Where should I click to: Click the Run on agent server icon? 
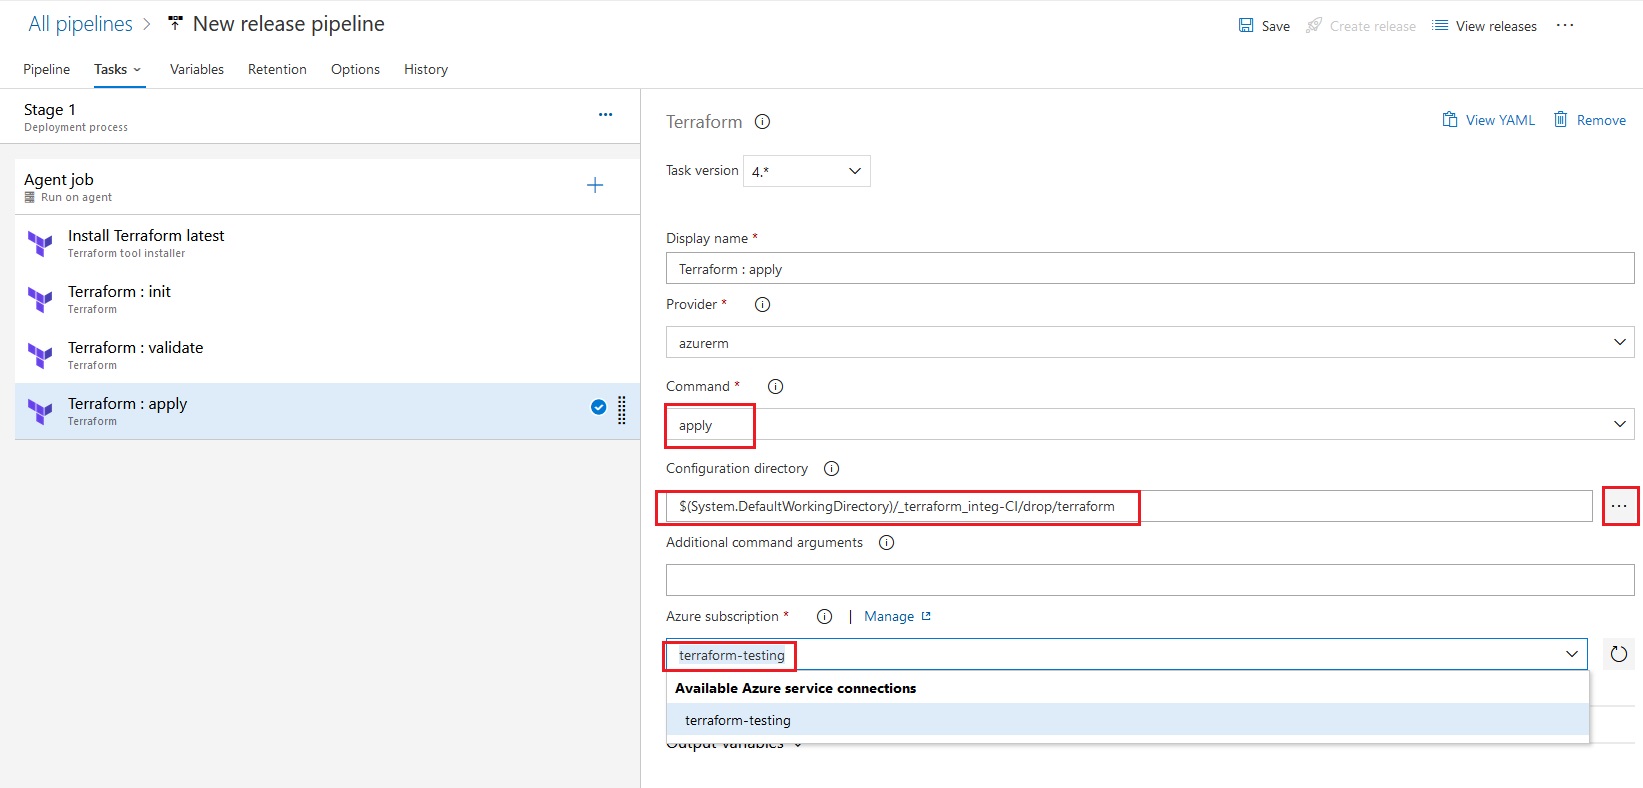[x=30, y=197]
